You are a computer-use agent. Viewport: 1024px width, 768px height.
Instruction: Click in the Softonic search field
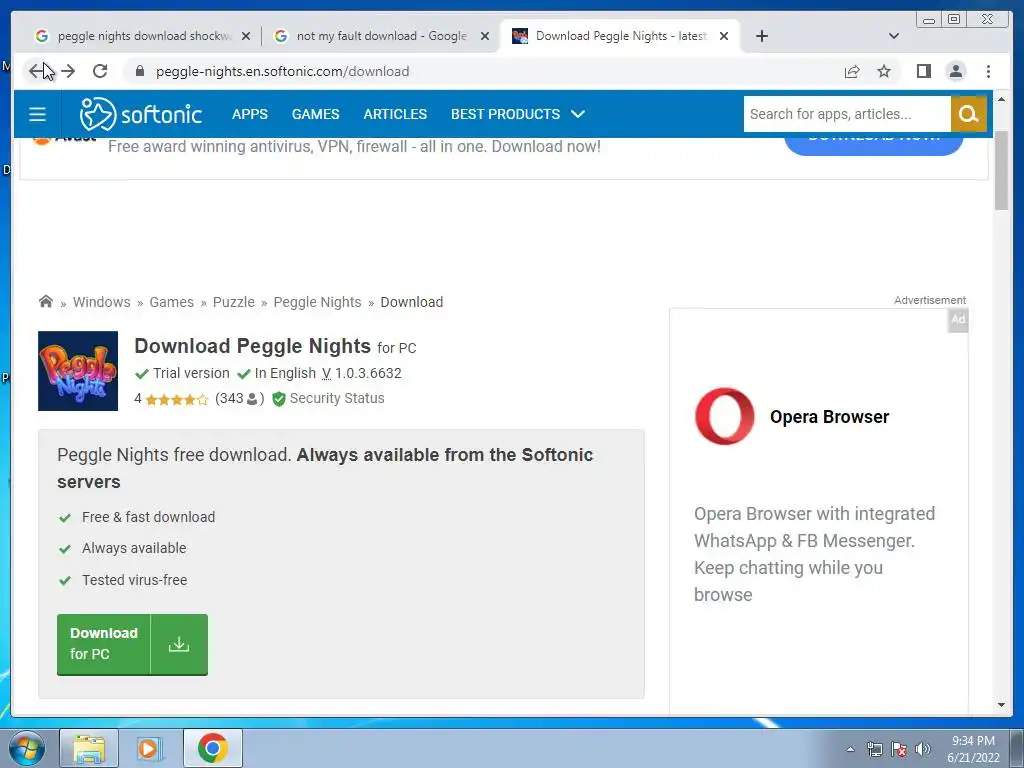coord(846,114)
